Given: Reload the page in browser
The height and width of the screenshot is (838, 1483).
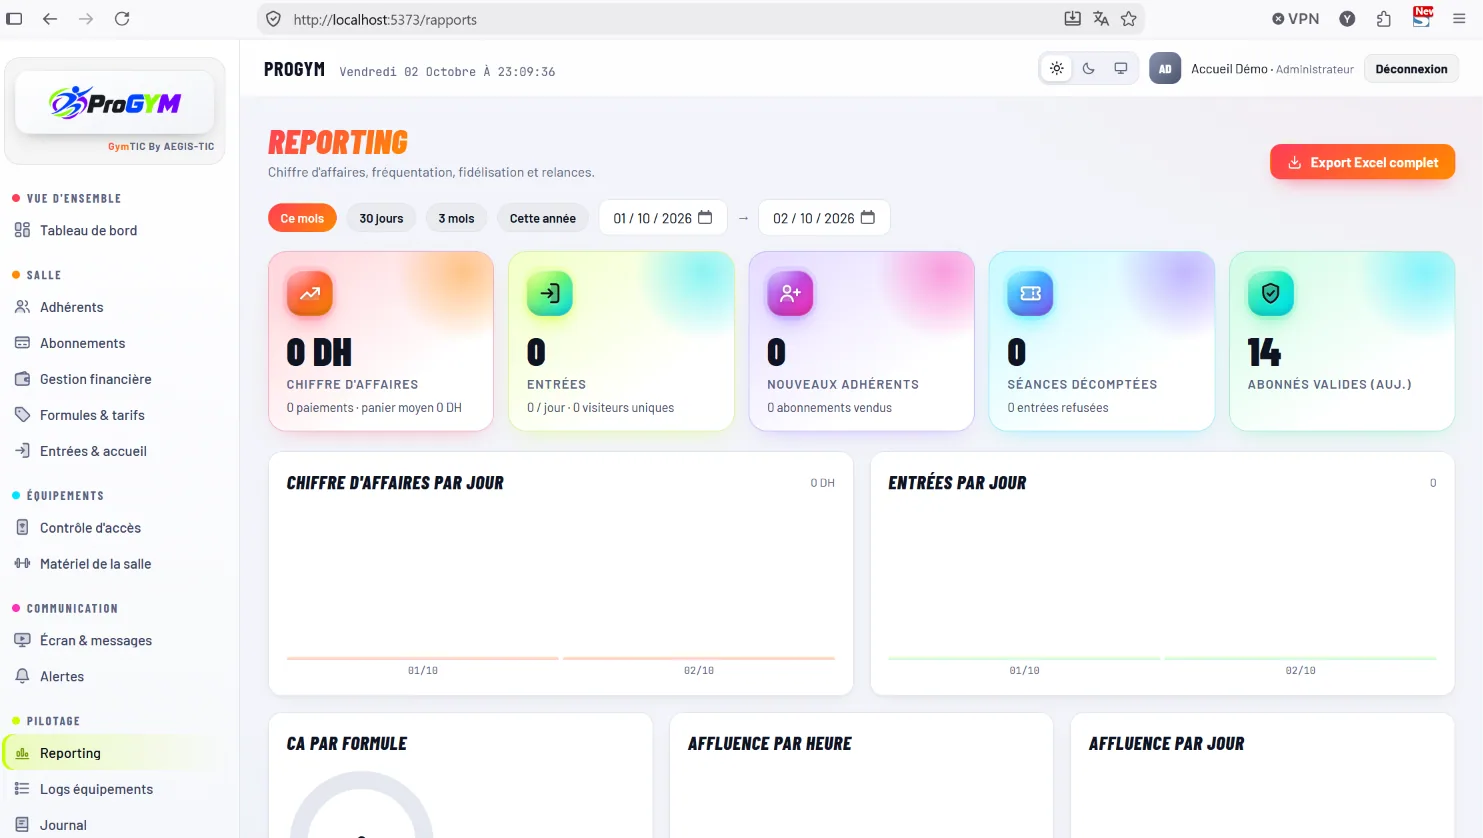Looking at the screenshot, I should [x=122, y=19].
